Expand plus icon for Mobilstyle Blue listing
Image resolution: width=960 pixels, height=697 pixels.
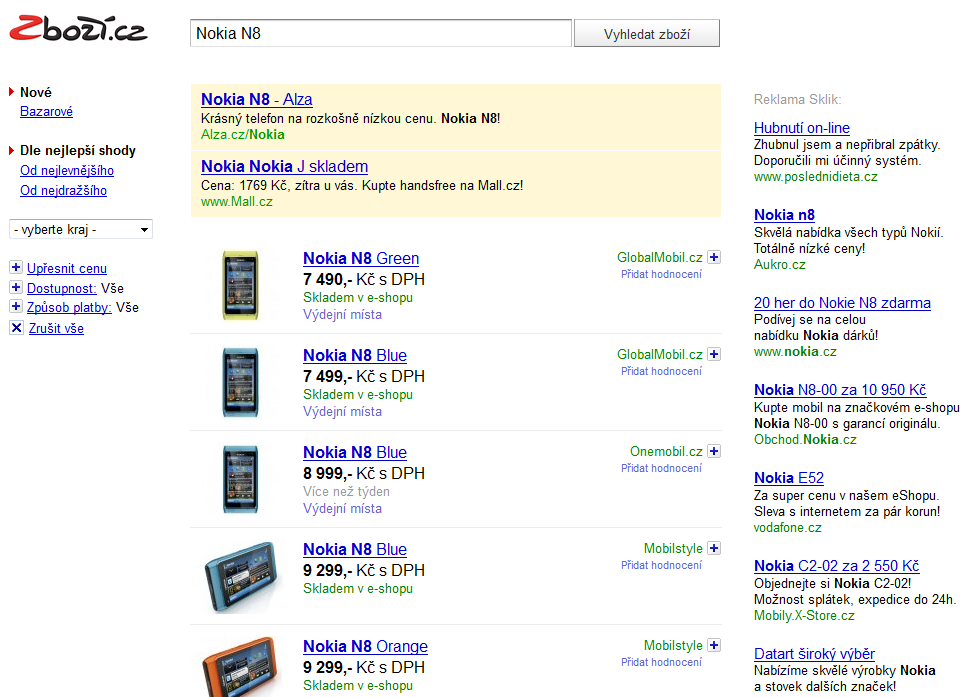(714, 548)
